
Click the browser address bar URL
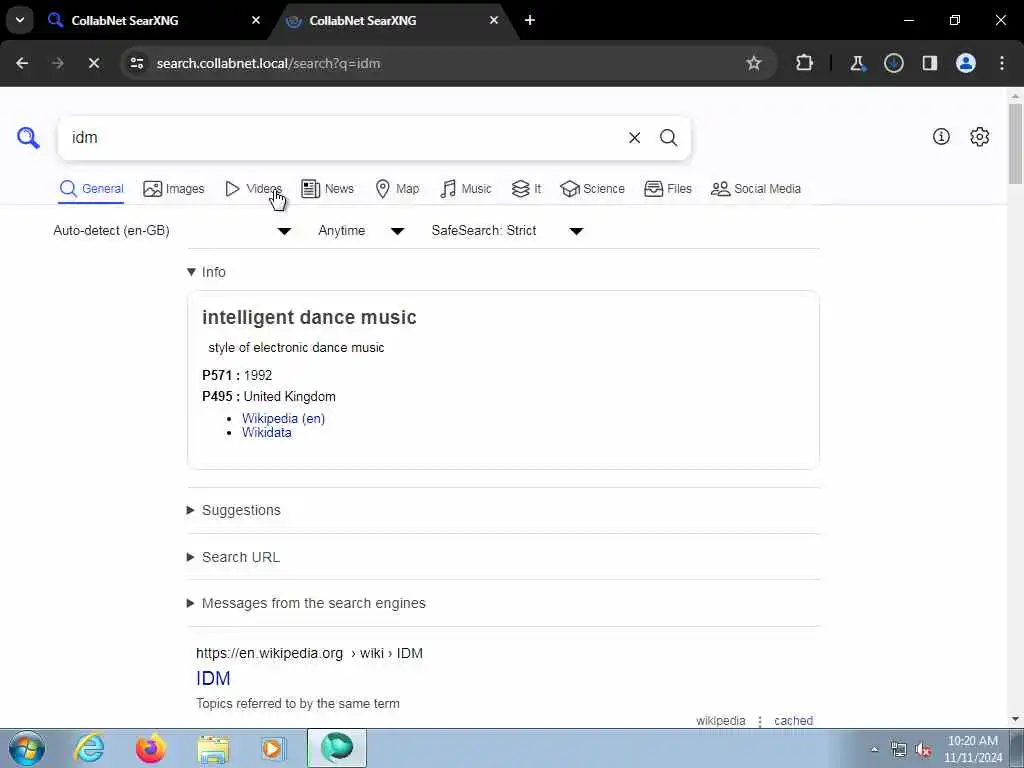(268, 63)
